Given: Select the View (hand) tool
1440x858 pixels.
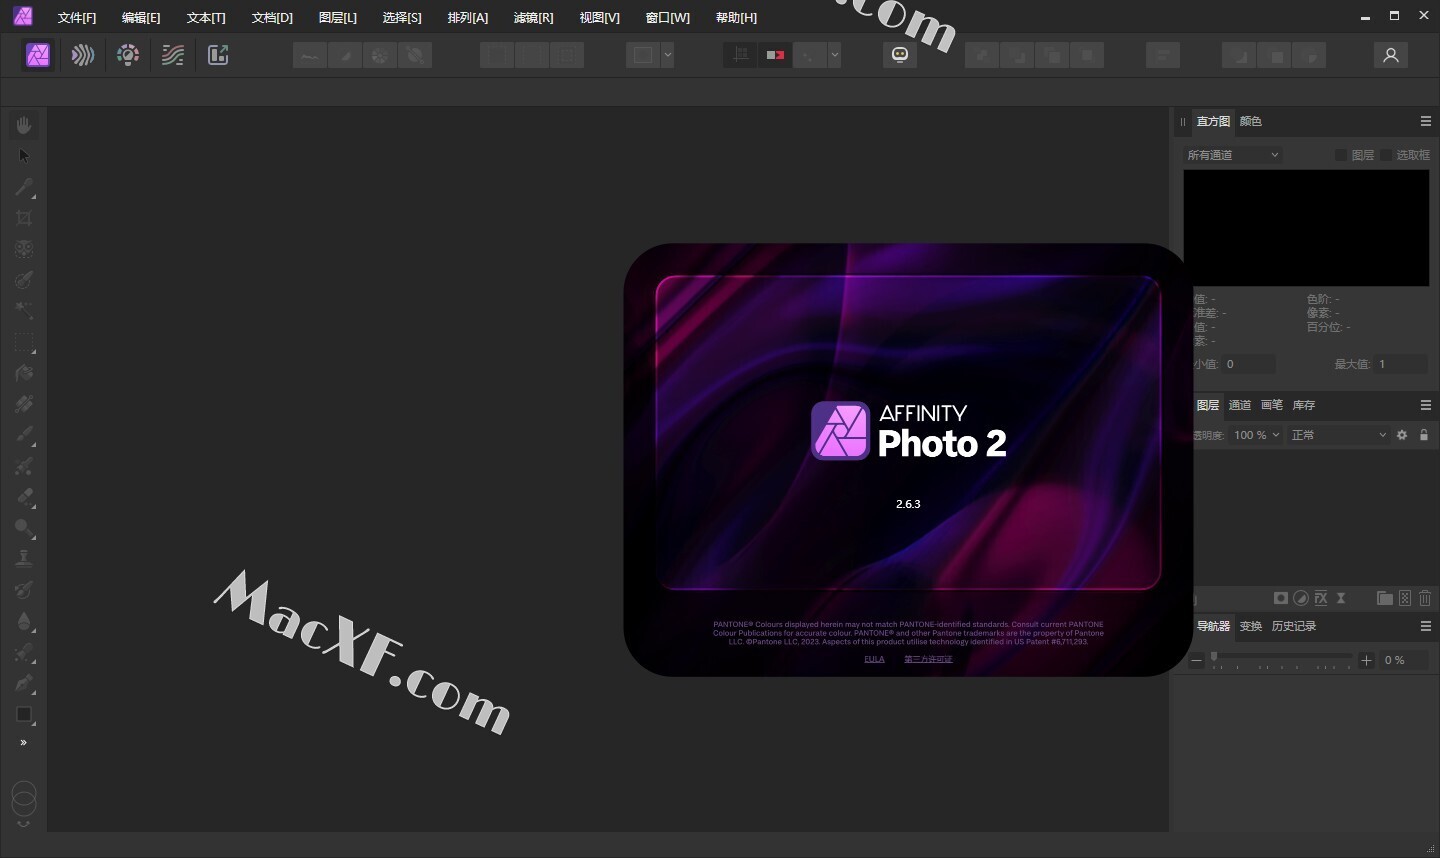Looking at the screenshot, I should 24,125.
